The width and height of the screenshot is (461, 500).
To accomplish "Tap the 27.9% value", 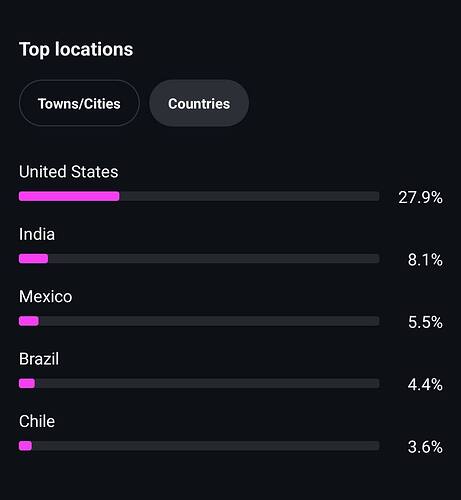I will 420,197.
